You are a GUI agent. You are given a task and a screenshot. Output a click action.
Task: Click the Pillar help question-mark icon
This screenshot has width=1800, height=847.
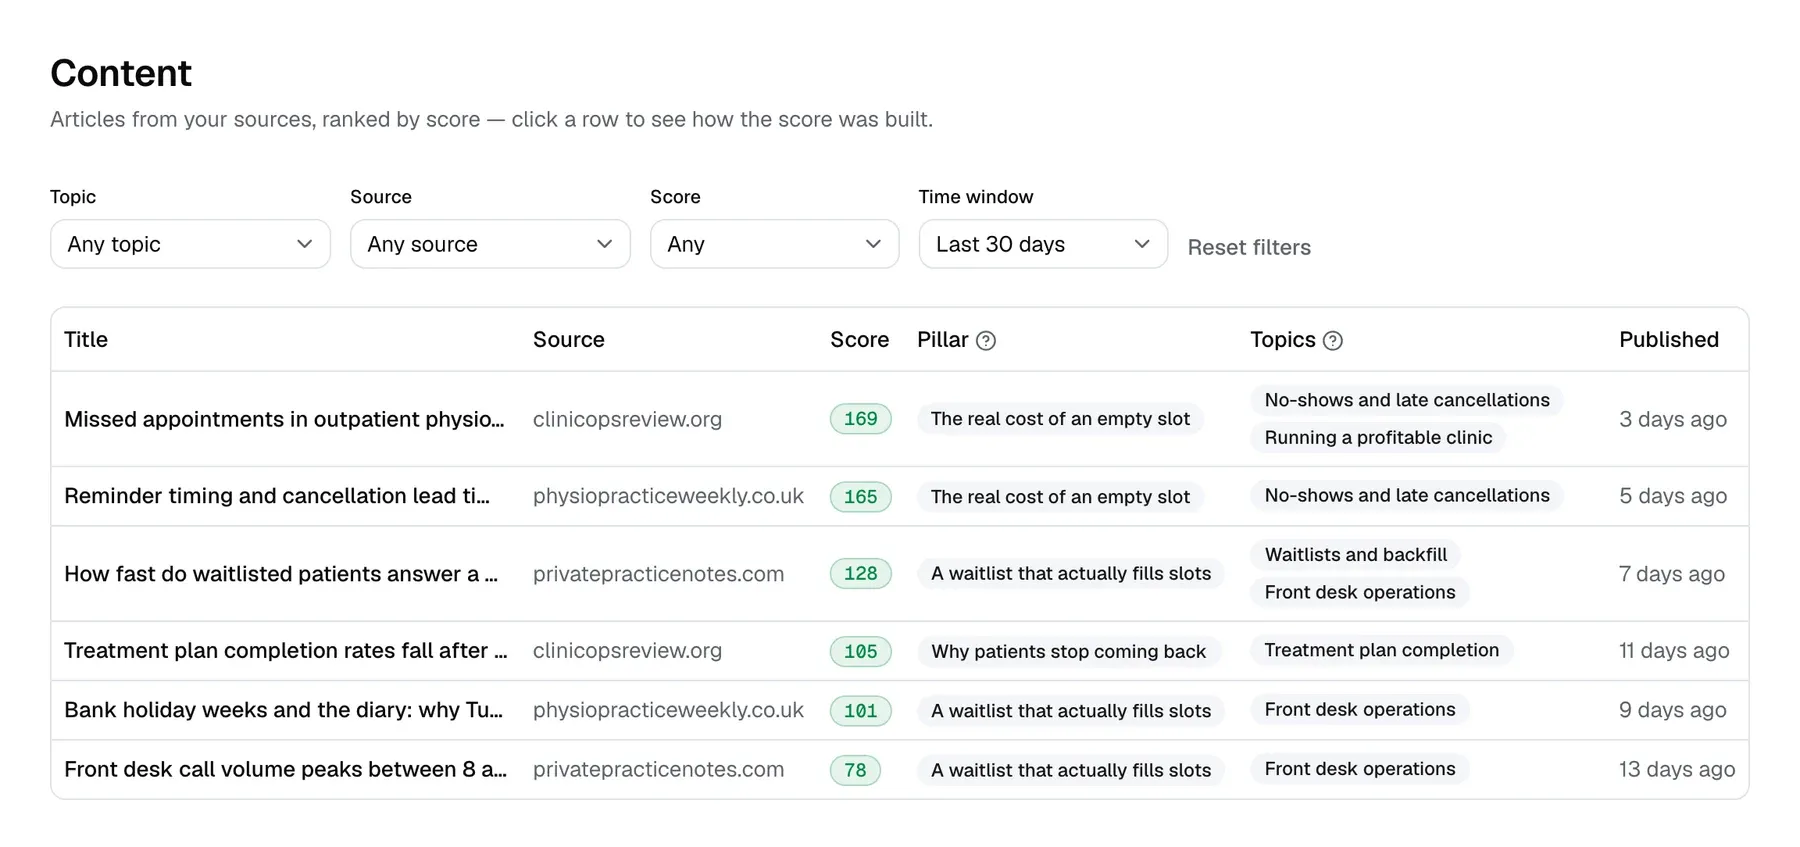click(x=985, y=341)
